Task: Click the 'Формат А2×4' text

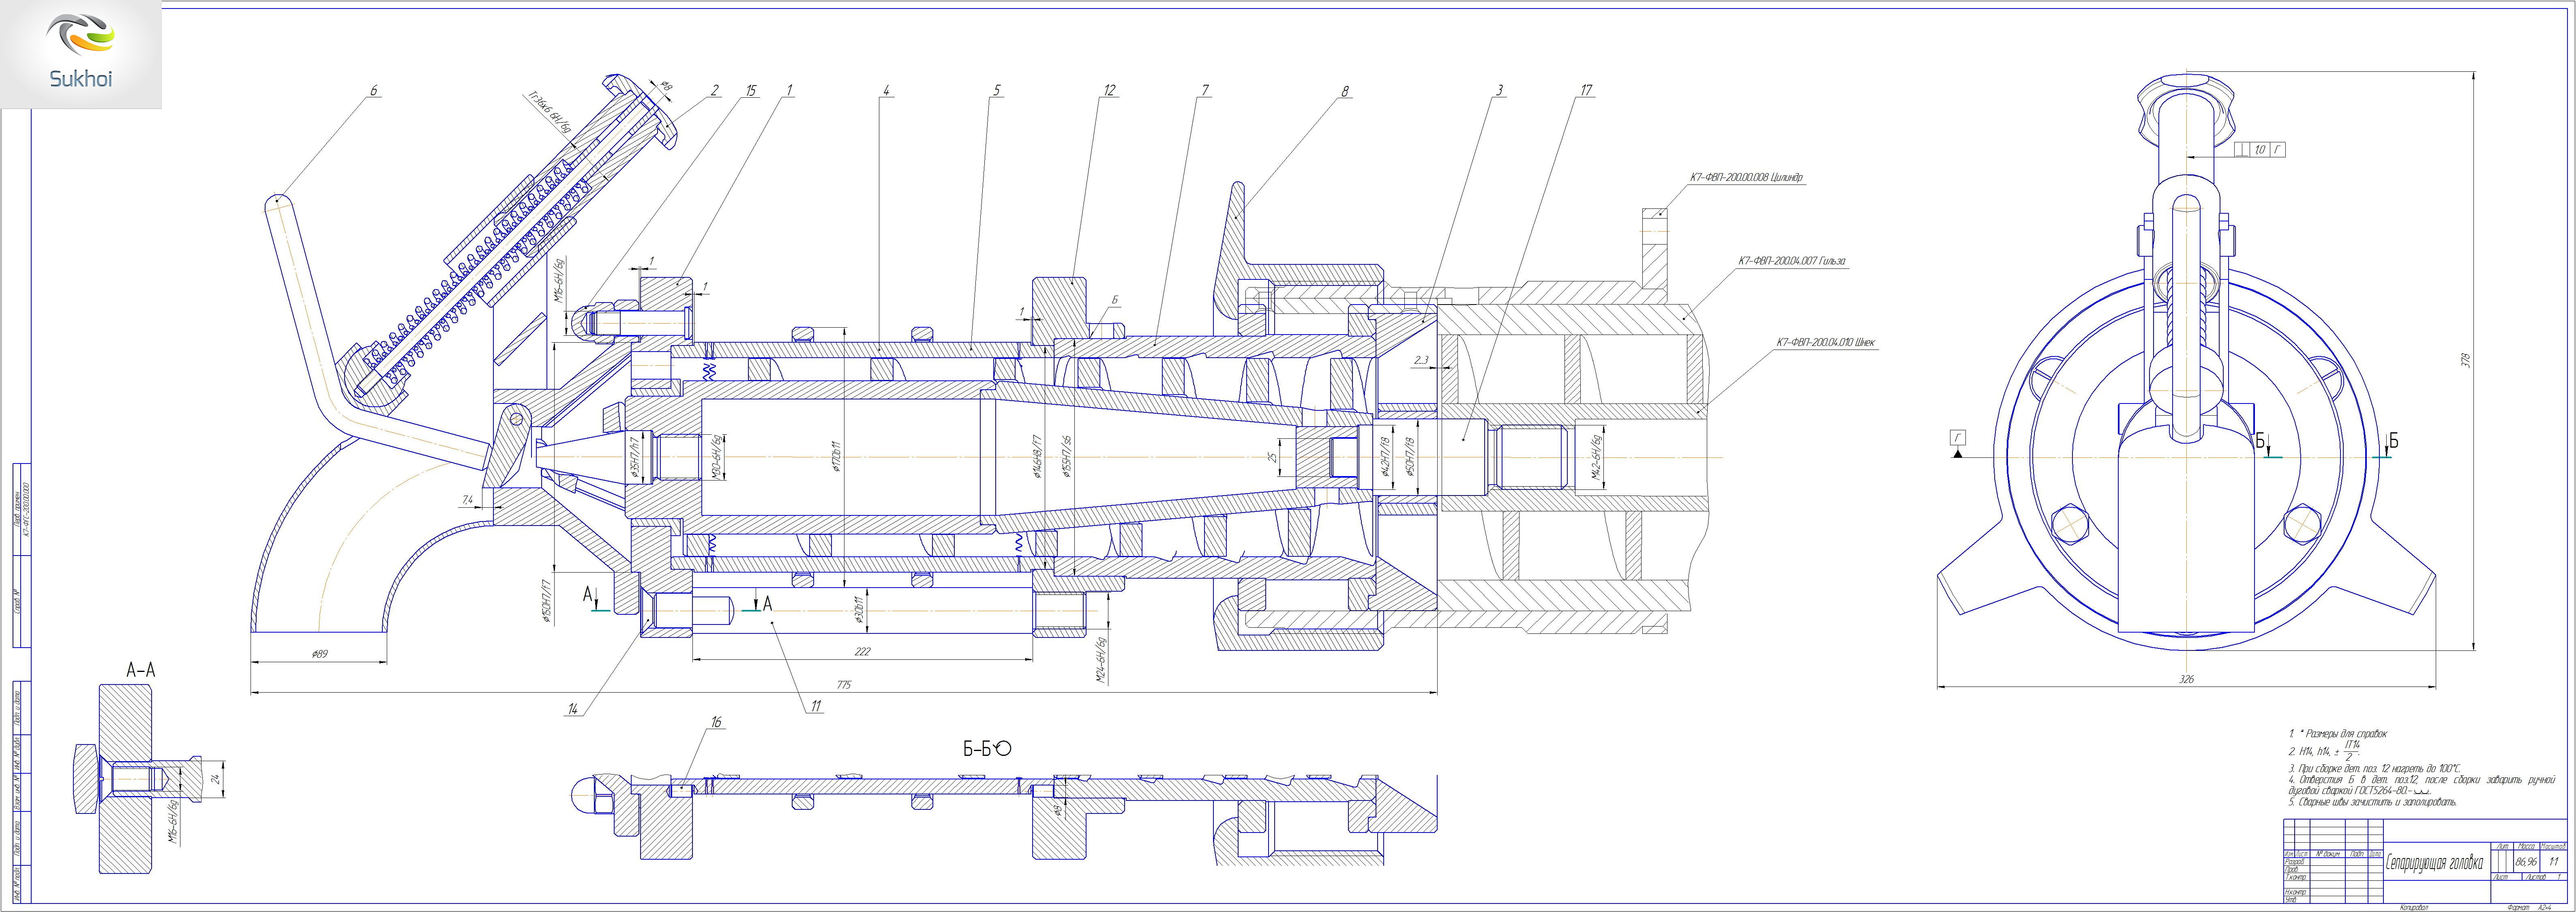Action: (2529, 908)
